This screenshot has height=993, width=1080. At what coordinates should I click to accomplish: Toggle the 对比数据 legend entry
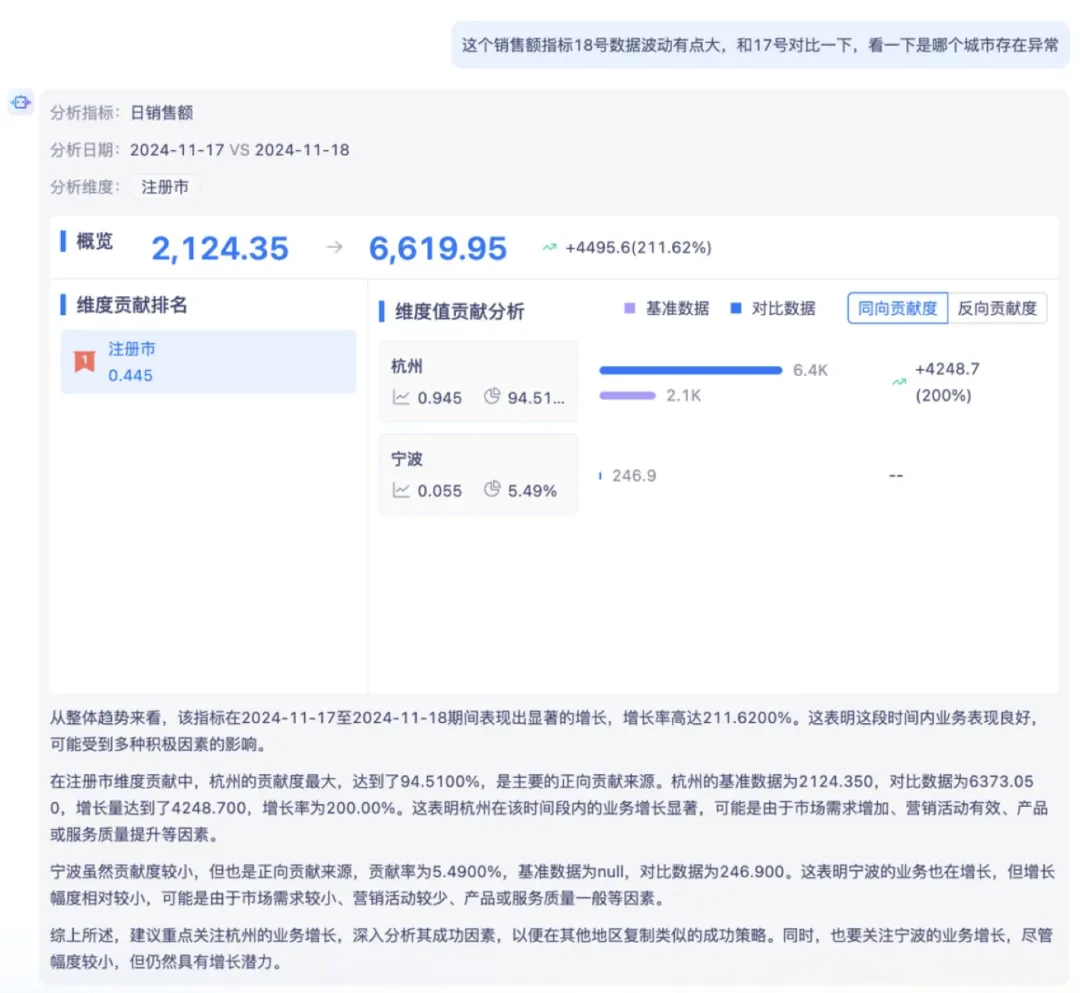click(772, 308)
